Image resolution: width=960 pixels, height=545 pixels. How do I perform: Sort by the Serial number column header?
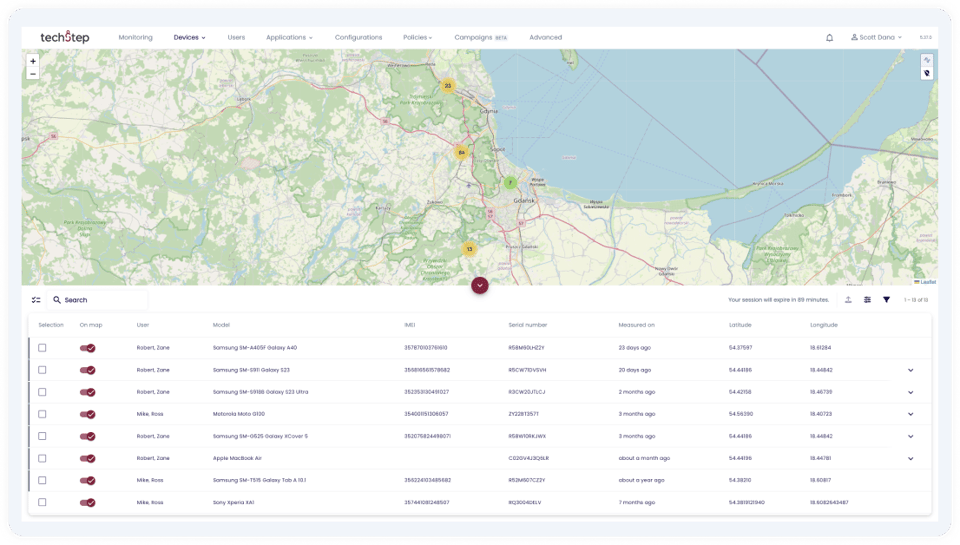(x=527, y=325)
